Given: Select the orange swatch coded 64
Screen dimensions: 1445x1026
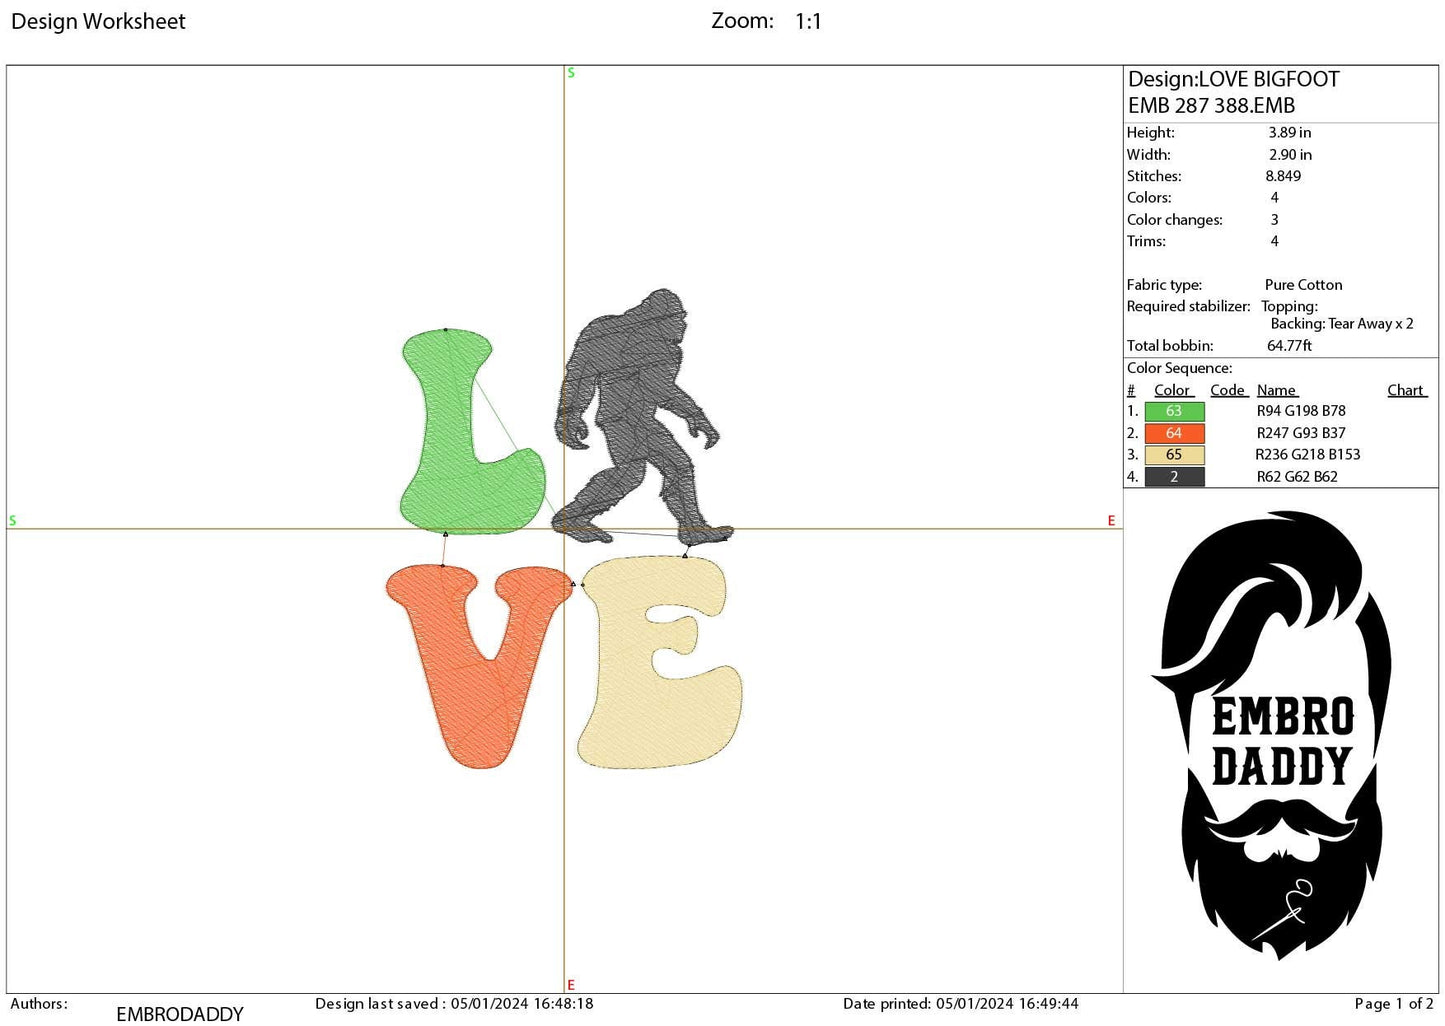Looking at the screenshot, I should tap(1173, 433).
